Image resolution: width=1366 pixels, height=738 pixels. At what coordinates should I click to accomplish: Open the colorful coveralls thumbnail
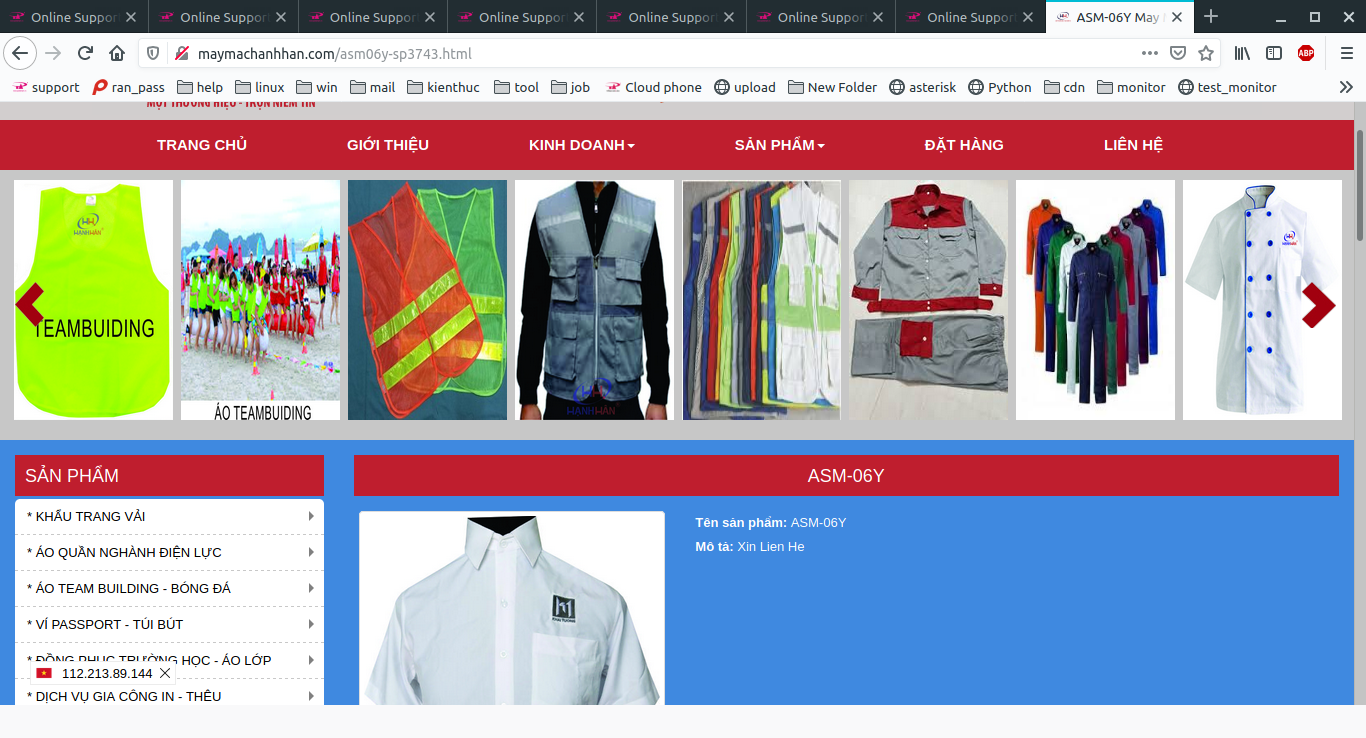tap(1095, 300)
